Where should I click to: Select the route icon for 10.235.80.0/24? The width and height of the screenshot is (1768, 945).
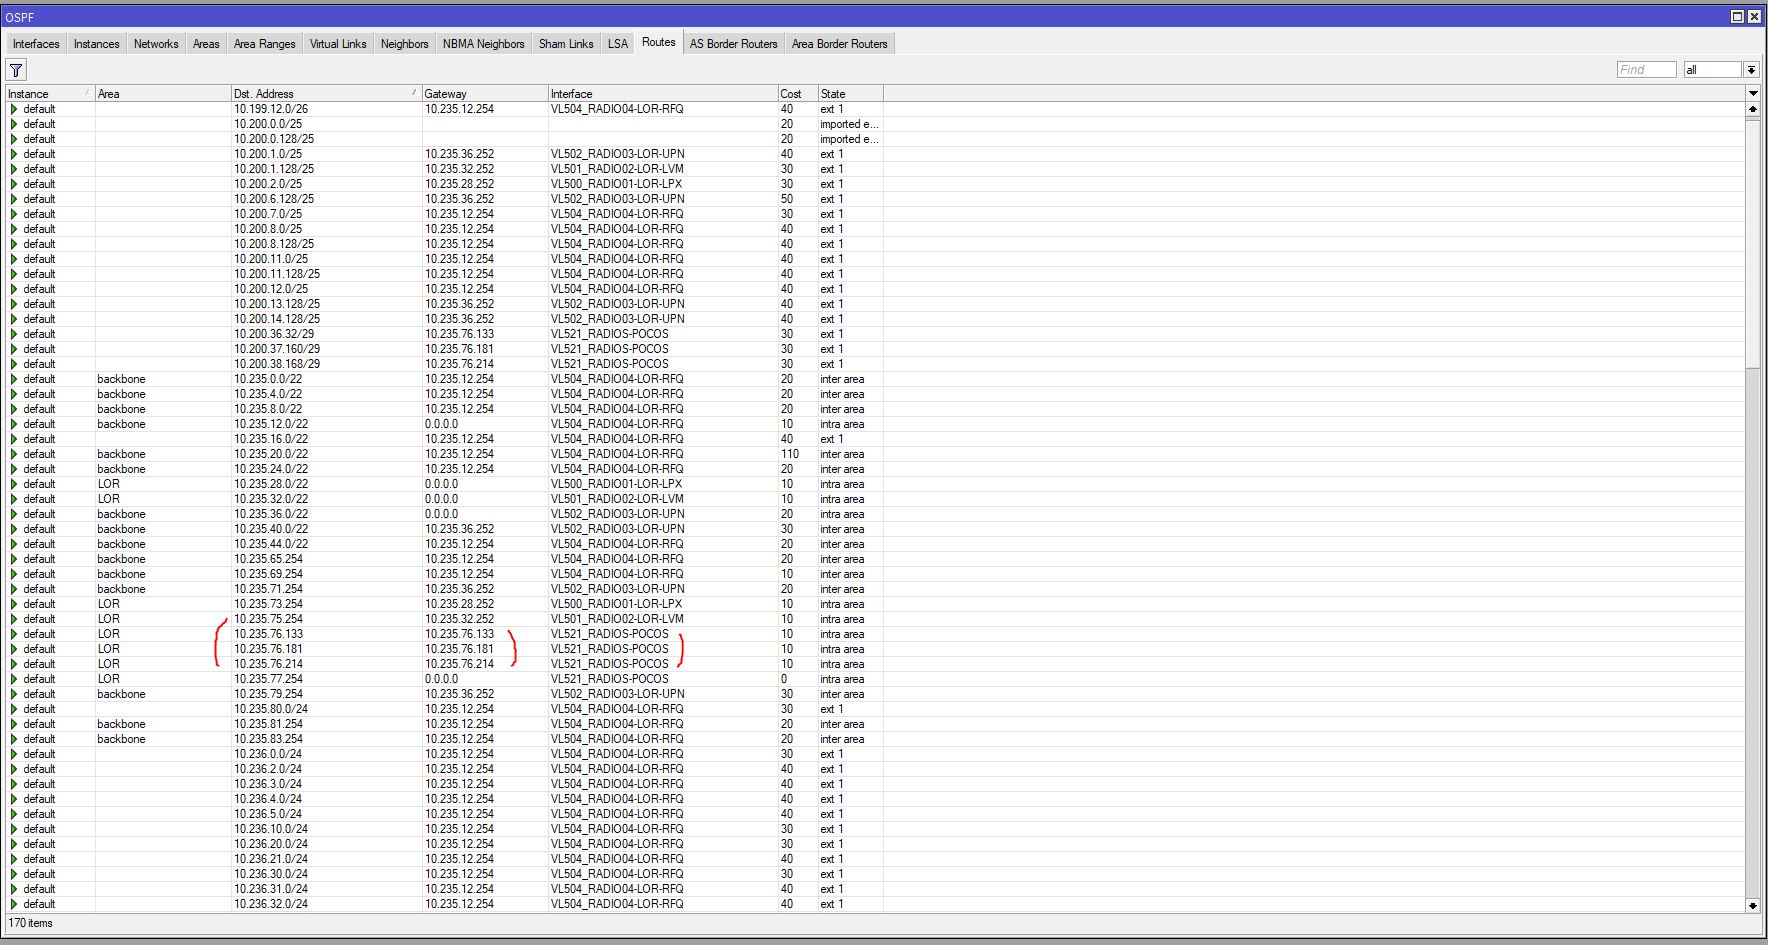(x=14, y=709)
